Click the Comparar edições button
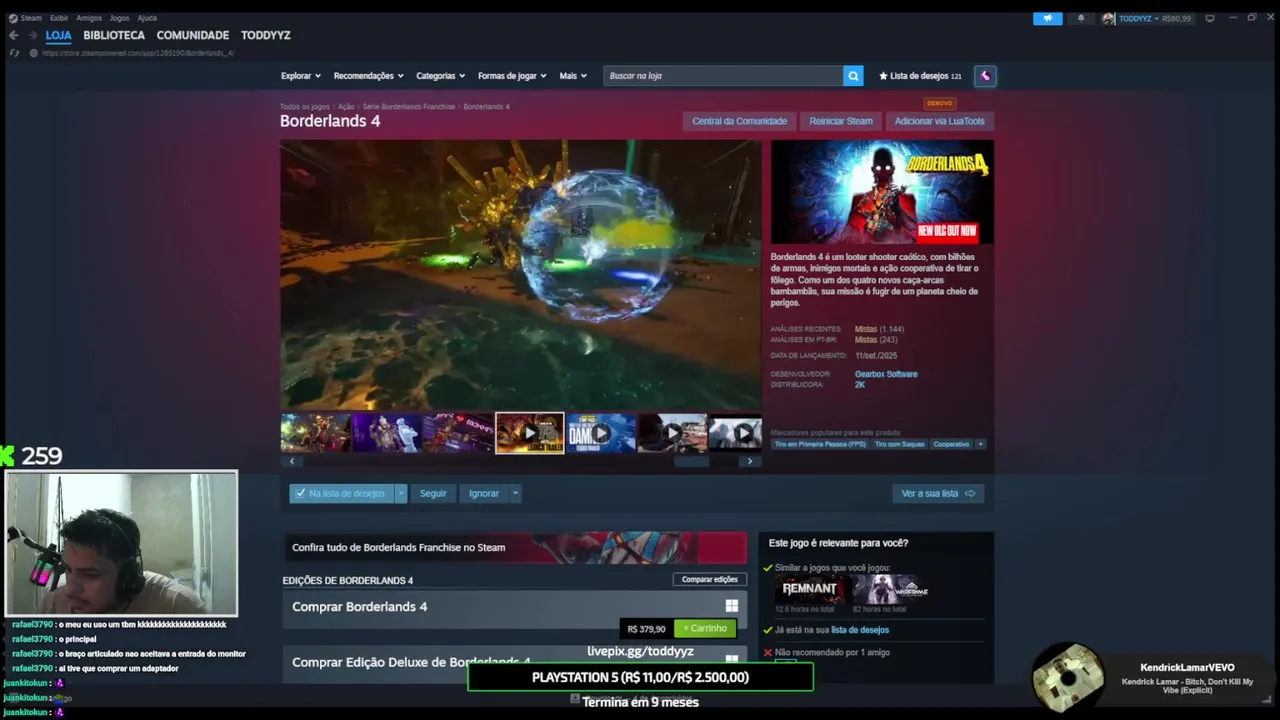The width and height of the screenshot is (1280, 720). click(710, 580)
